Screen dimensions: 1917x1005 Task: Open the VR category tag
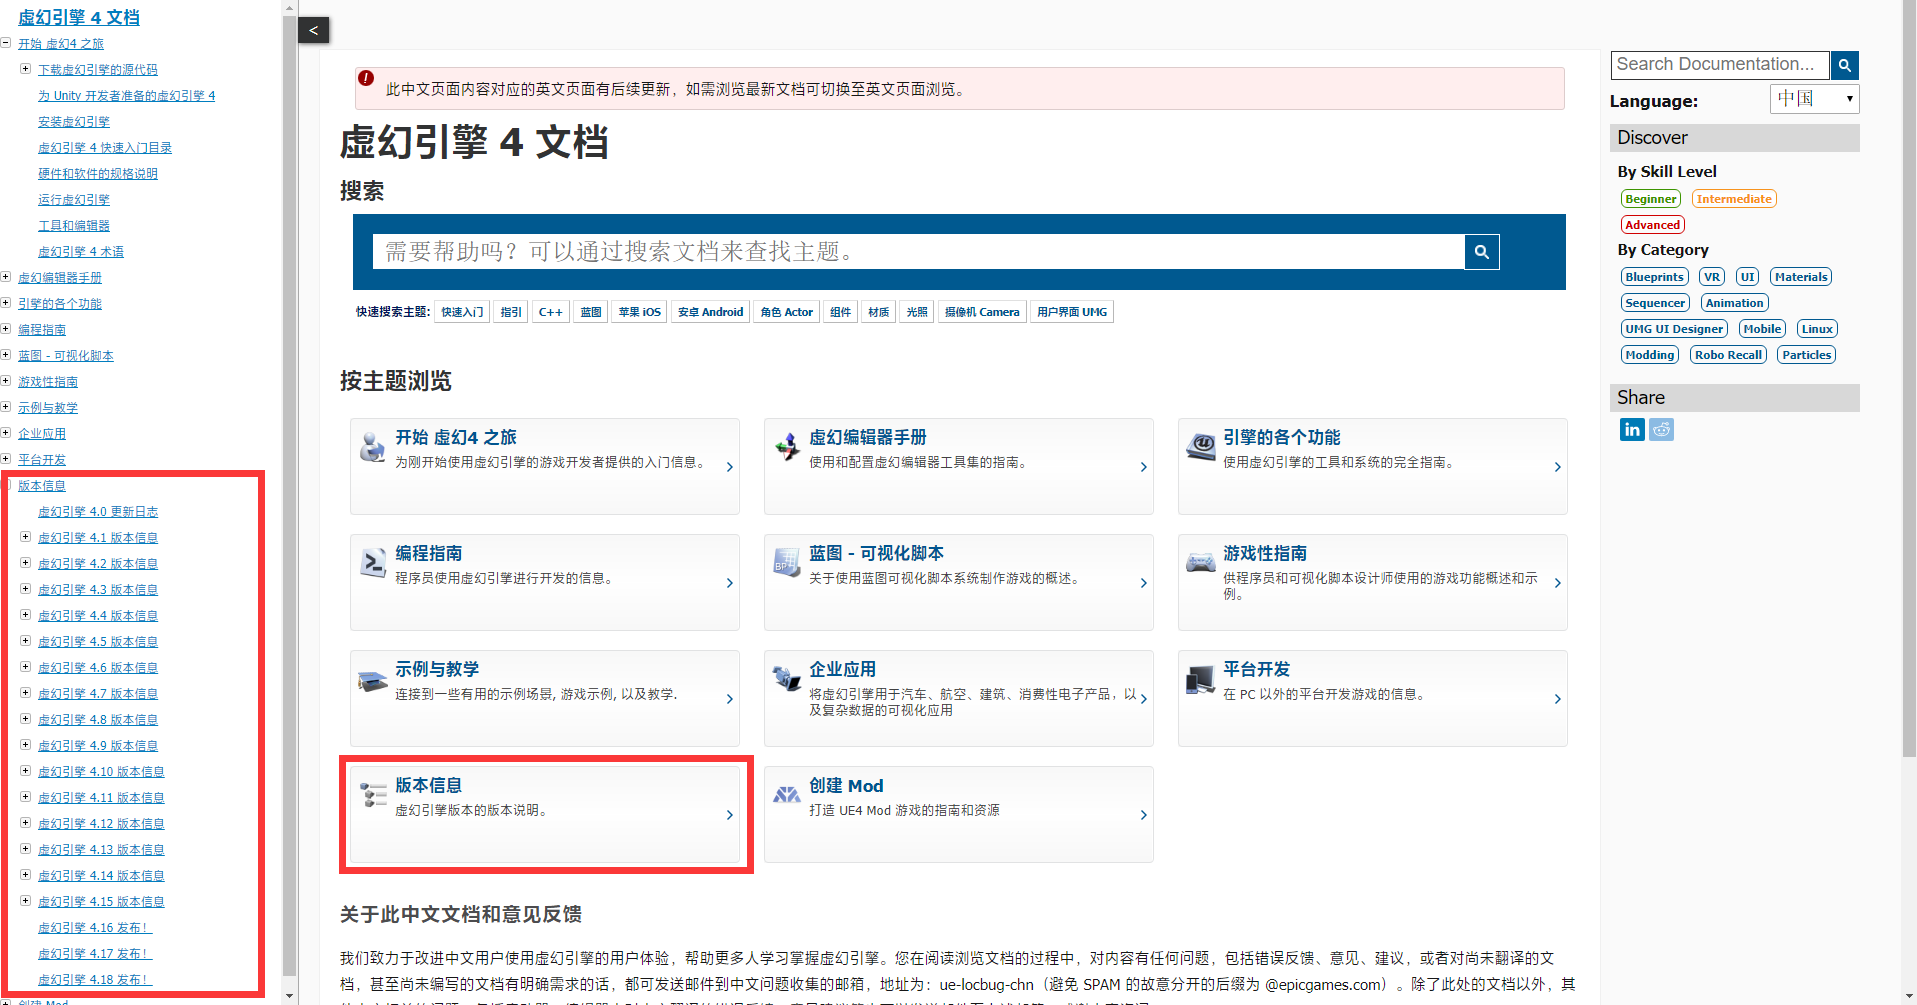[x=1712, y=277]
